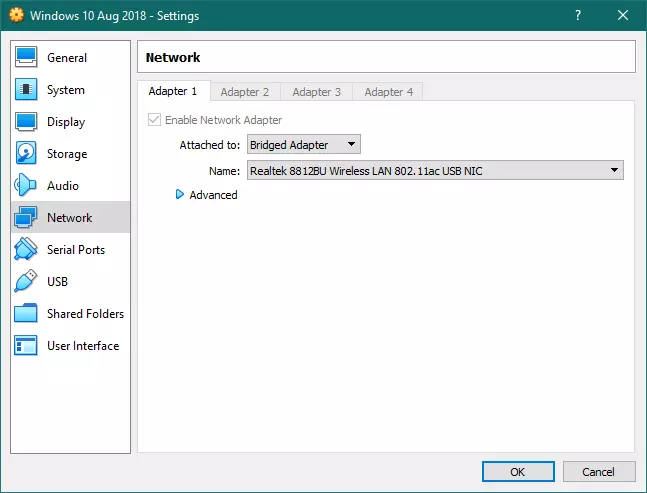Select the User Interface icon
647x493 pixels.
27,346
